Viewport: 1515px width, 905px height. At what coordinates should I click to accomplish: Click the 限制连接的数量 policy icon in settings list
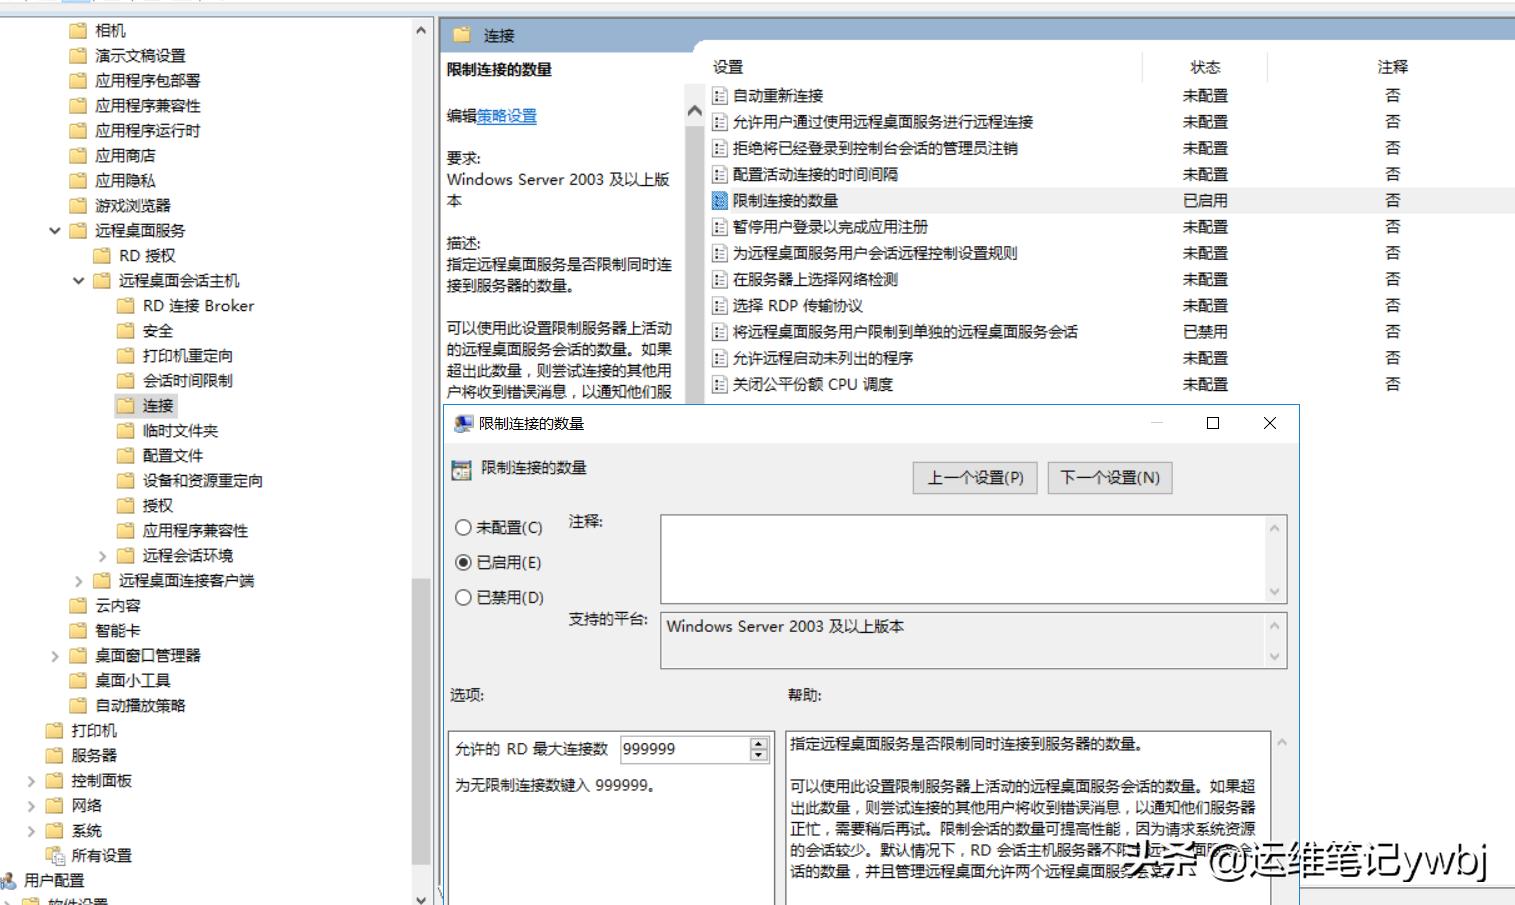click(721, 200)
